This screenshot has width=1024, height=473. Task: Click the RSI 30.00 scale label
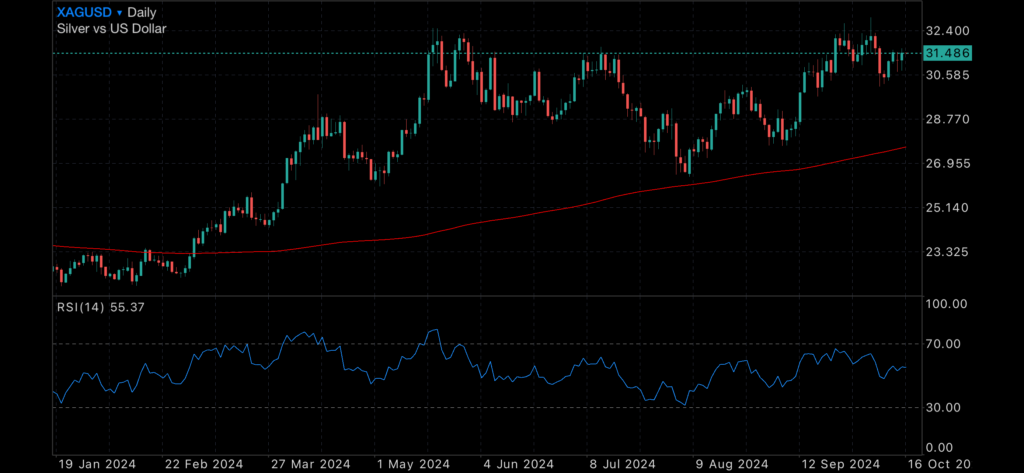point(944,407)
